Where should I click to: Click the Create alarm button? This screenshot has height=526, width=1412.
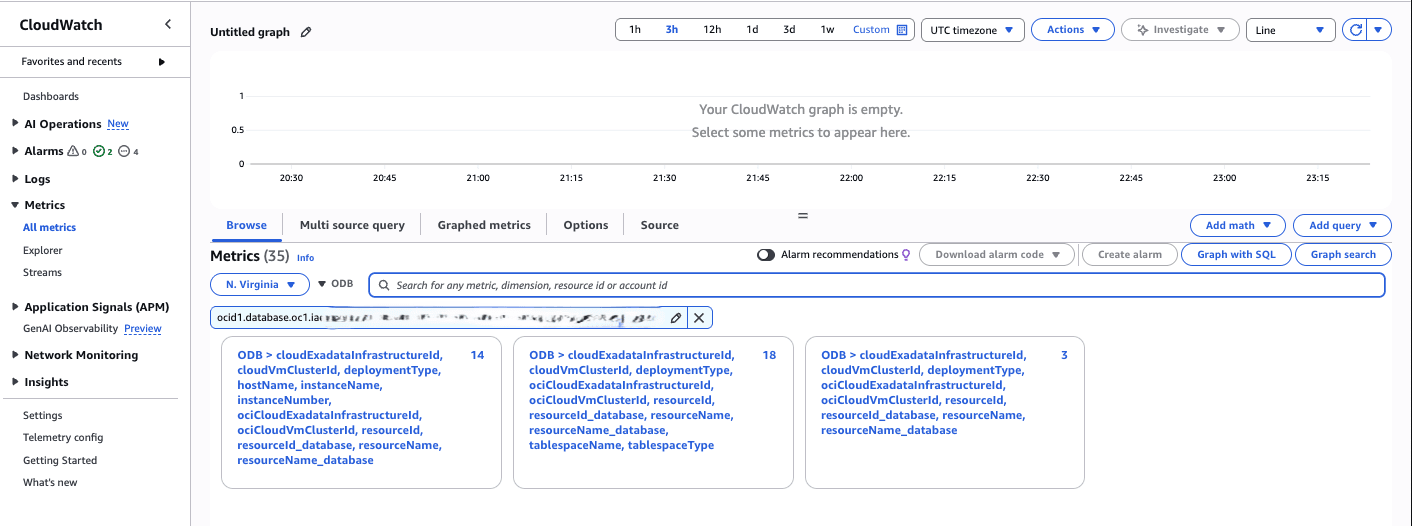1130,255
